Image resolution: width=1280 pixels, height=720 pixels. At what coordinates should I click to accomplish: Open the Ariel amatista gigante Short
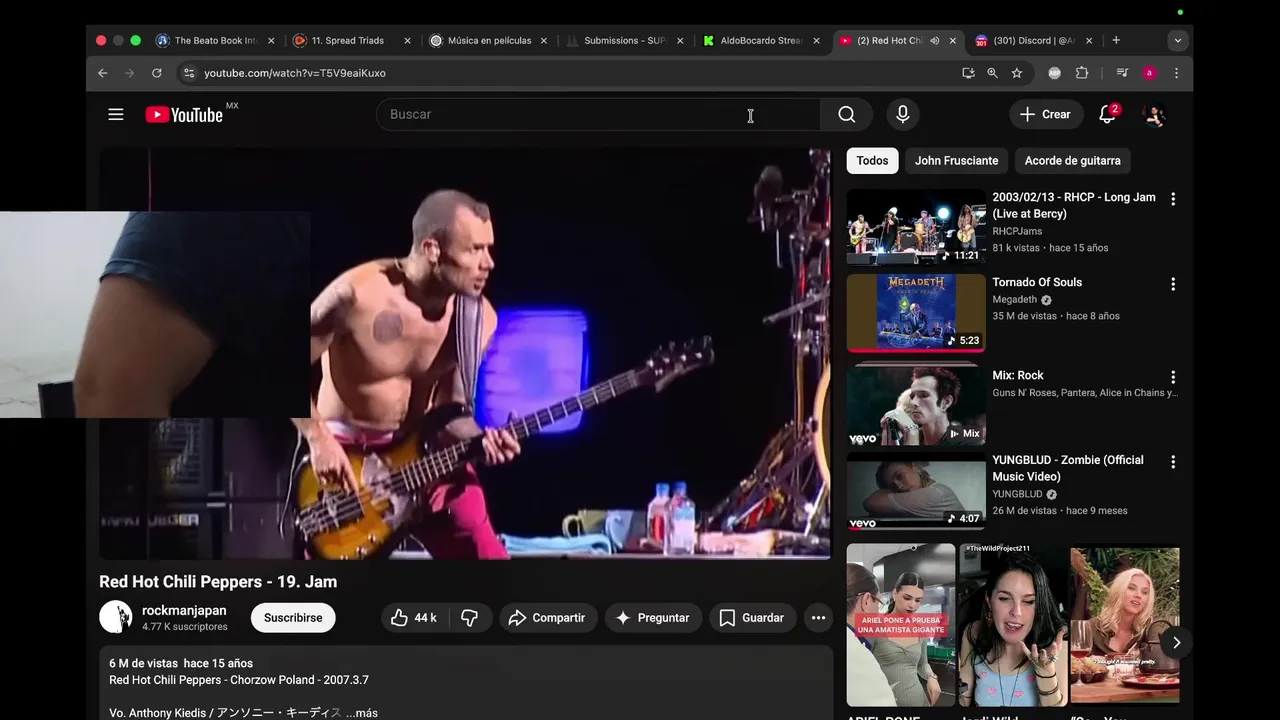[x=901, y=625]
